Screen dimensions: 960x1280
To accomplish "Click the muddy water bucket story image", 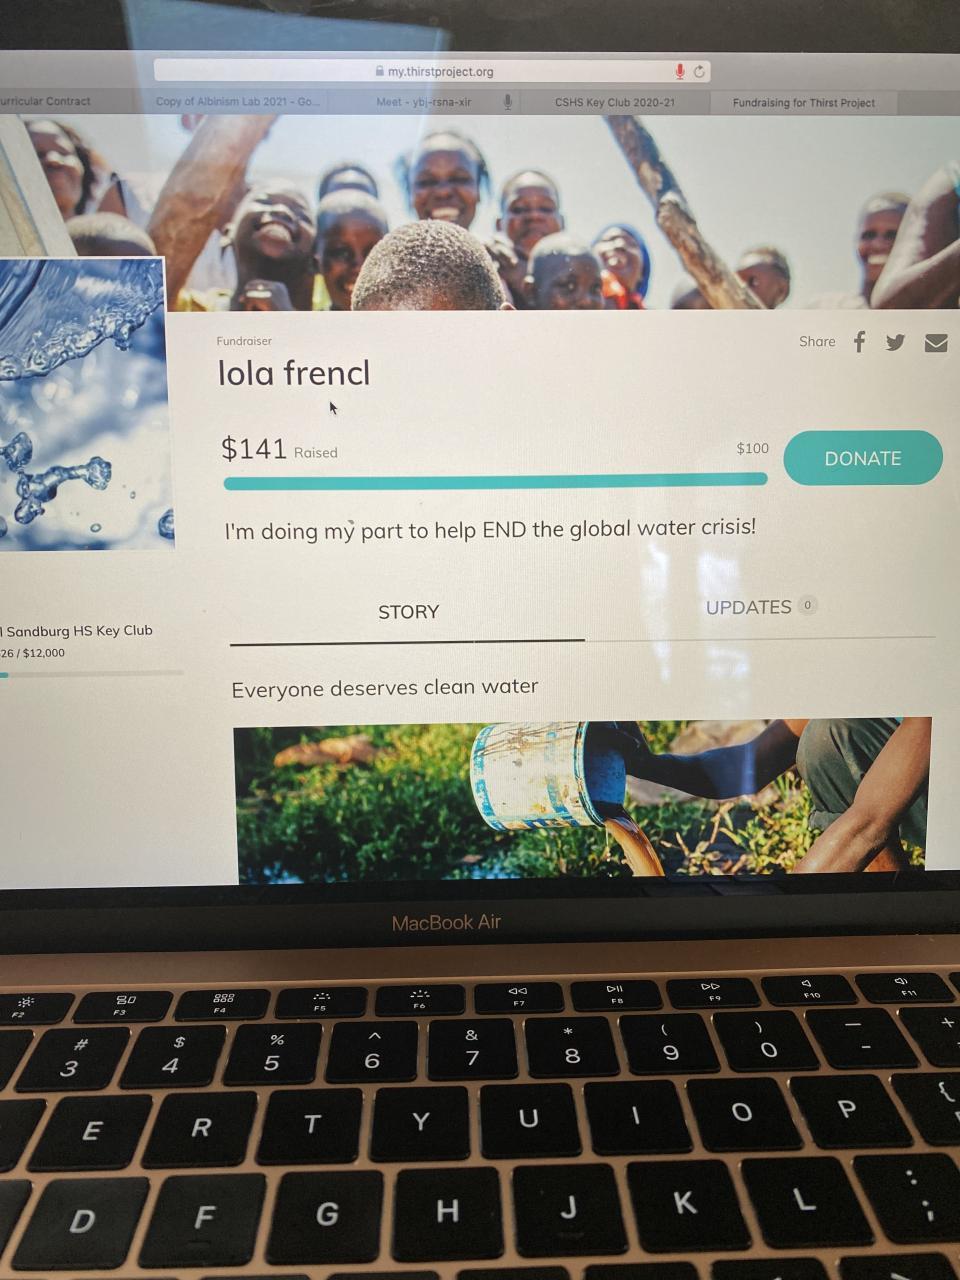I will [582, 799].
